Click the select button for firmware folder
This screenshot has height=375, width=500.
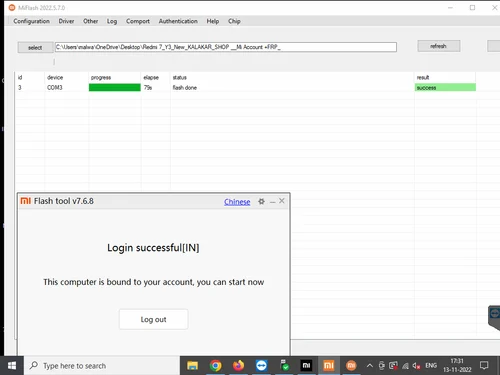pos(35,47)
